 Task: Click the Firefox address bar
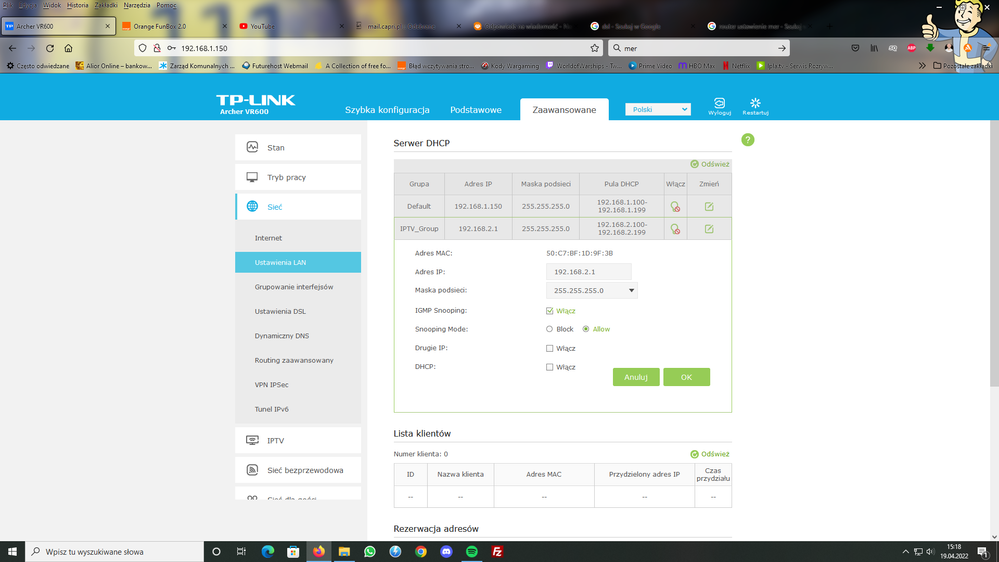(370, 48)
